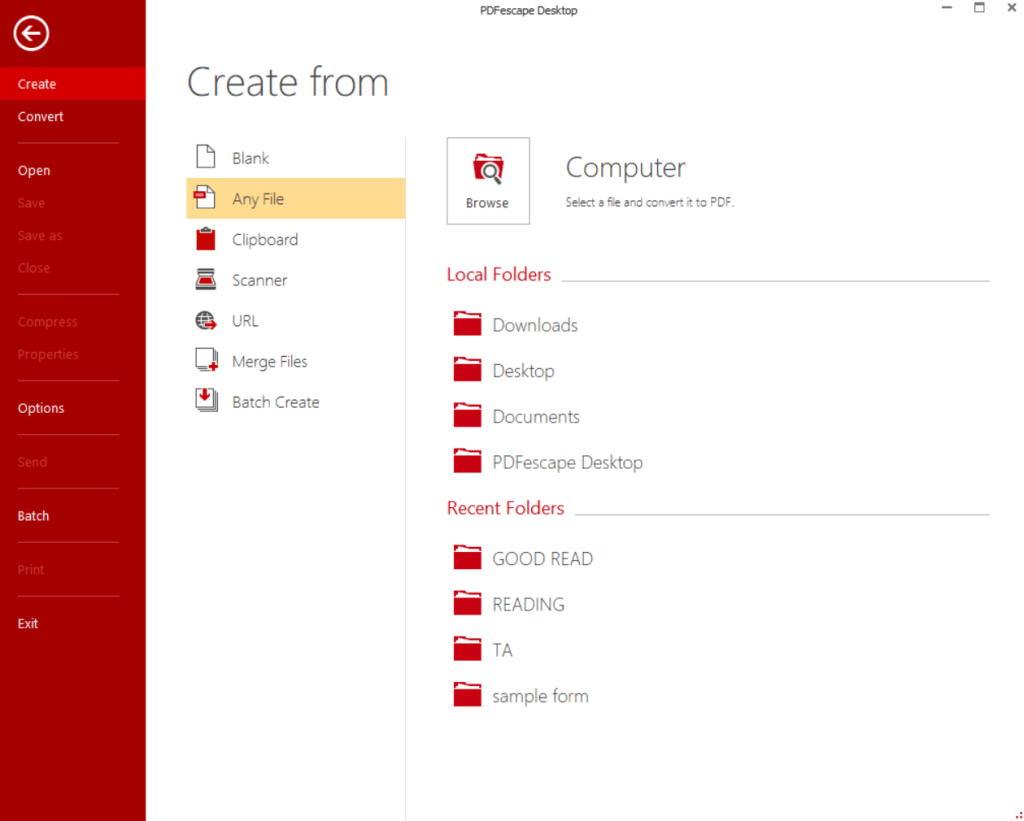This screenshot has width=1024, height=821.
Task: Select the Any File option label
Action: pyautogui.click(x=258, y=199)
